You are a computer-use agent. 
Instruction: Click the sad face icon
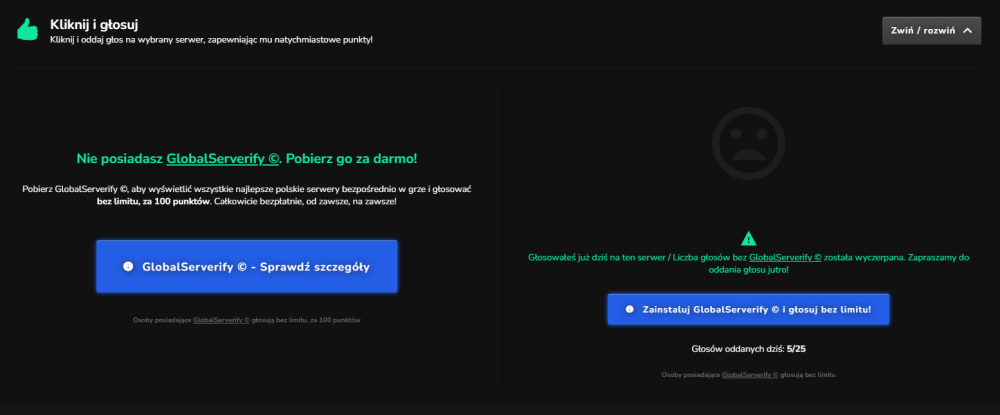click(748, 143)
